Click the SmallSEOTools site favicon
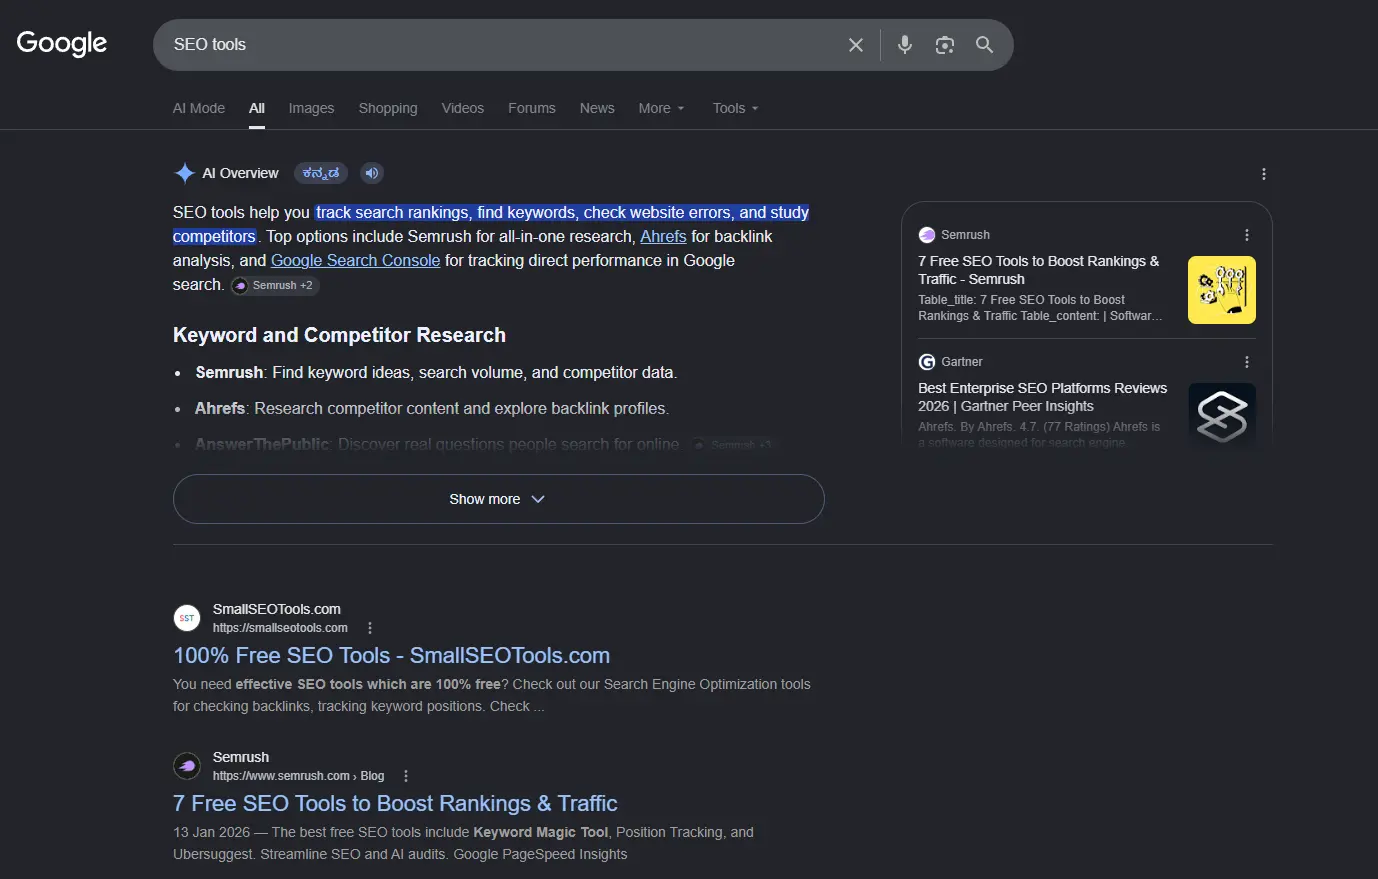1378x879 pixels. (187, 618)
